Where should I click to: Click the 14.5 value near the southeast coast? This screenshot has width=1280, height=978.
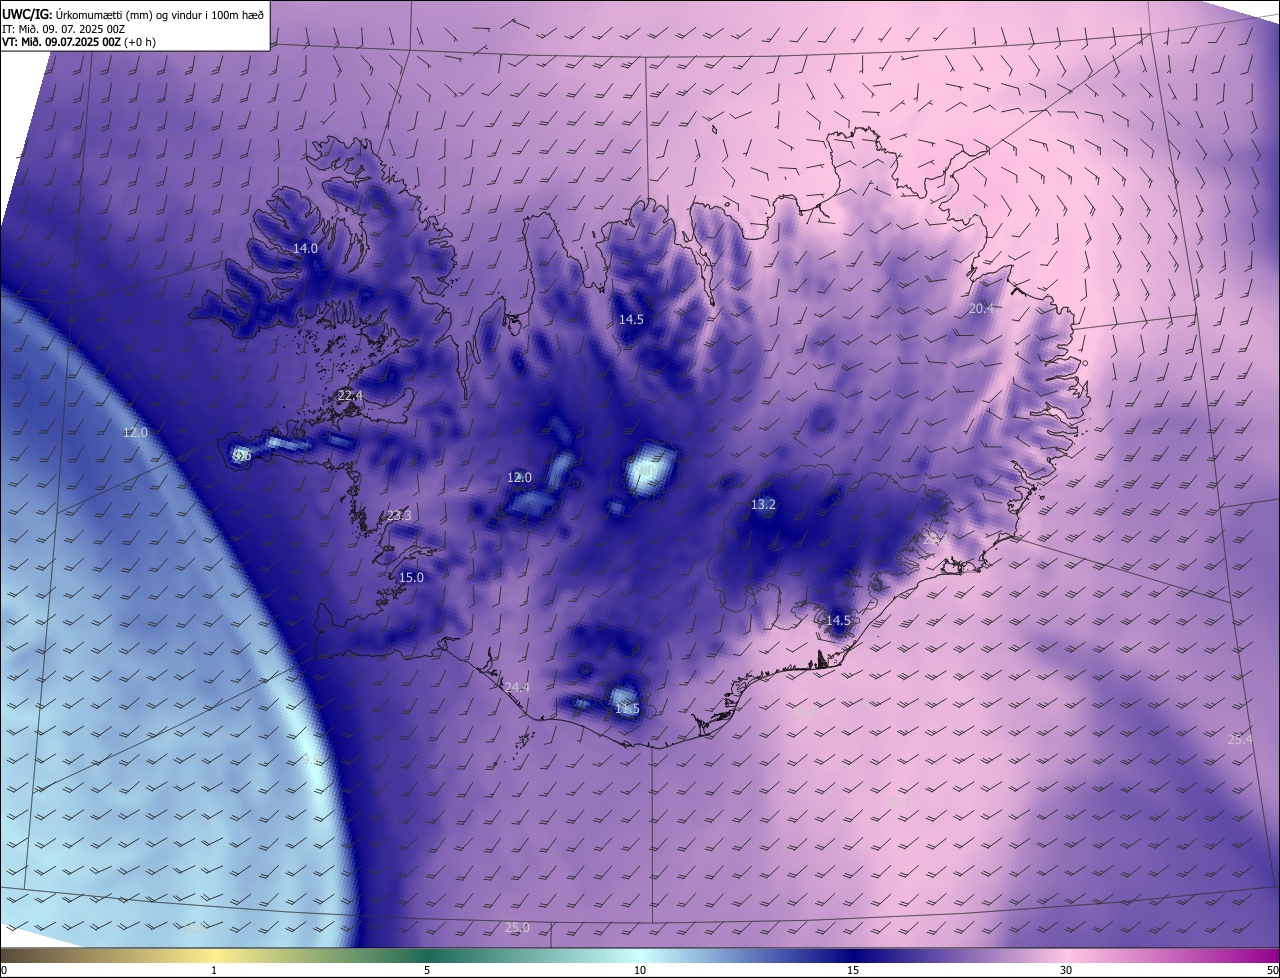coord(838,621)
